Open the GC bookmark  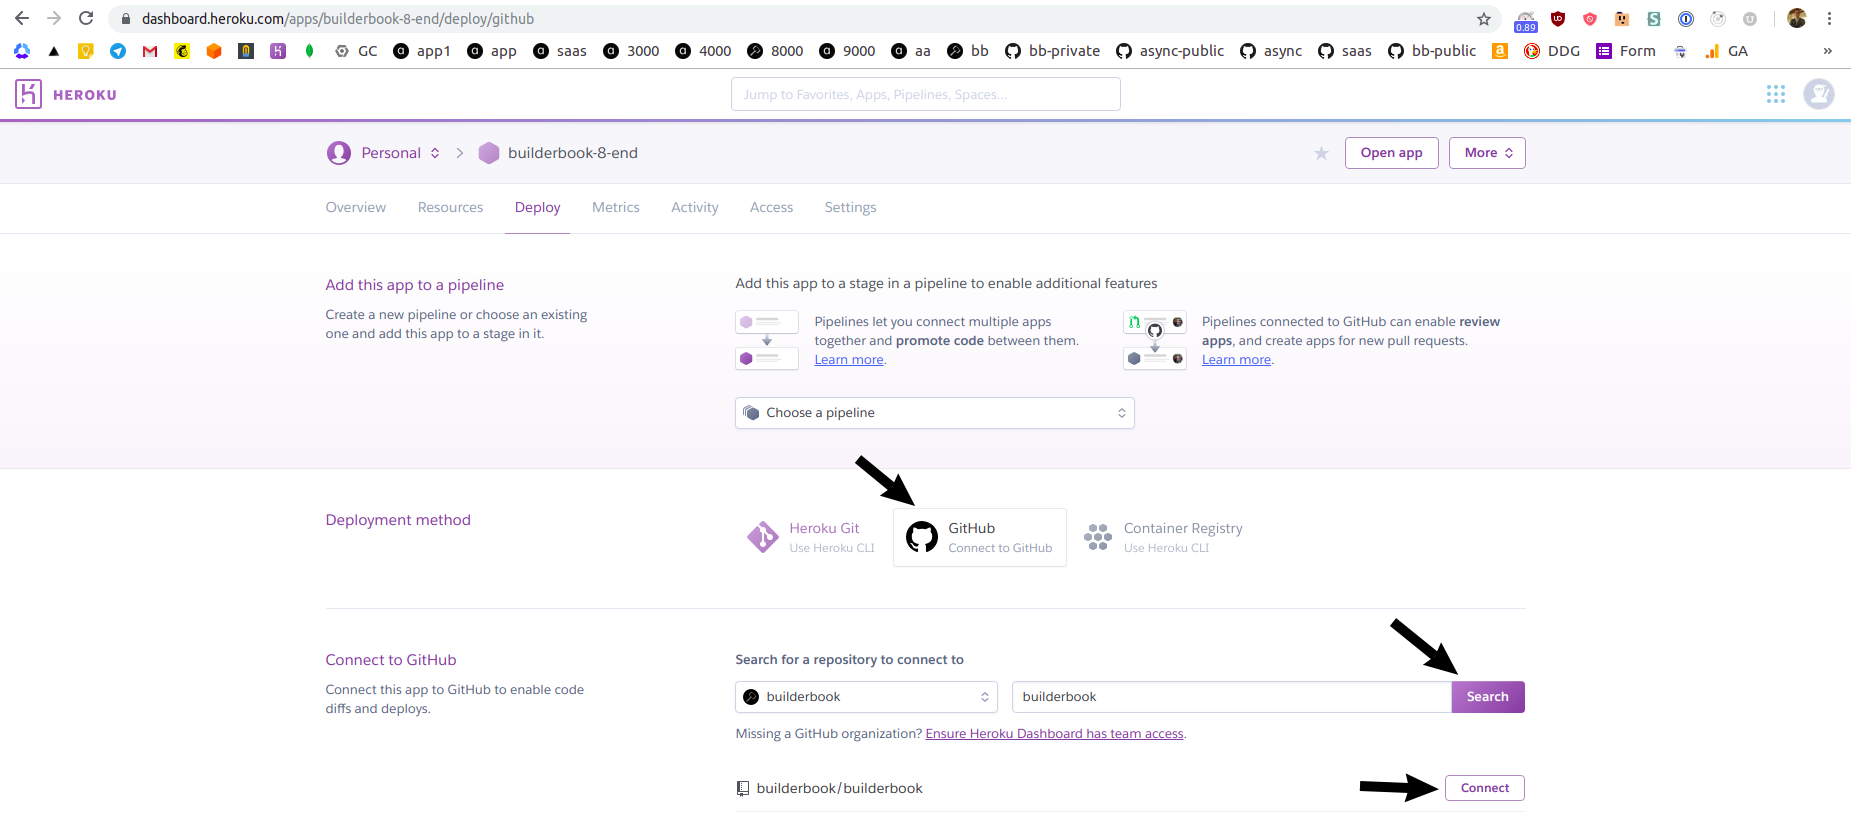point(356,51)
